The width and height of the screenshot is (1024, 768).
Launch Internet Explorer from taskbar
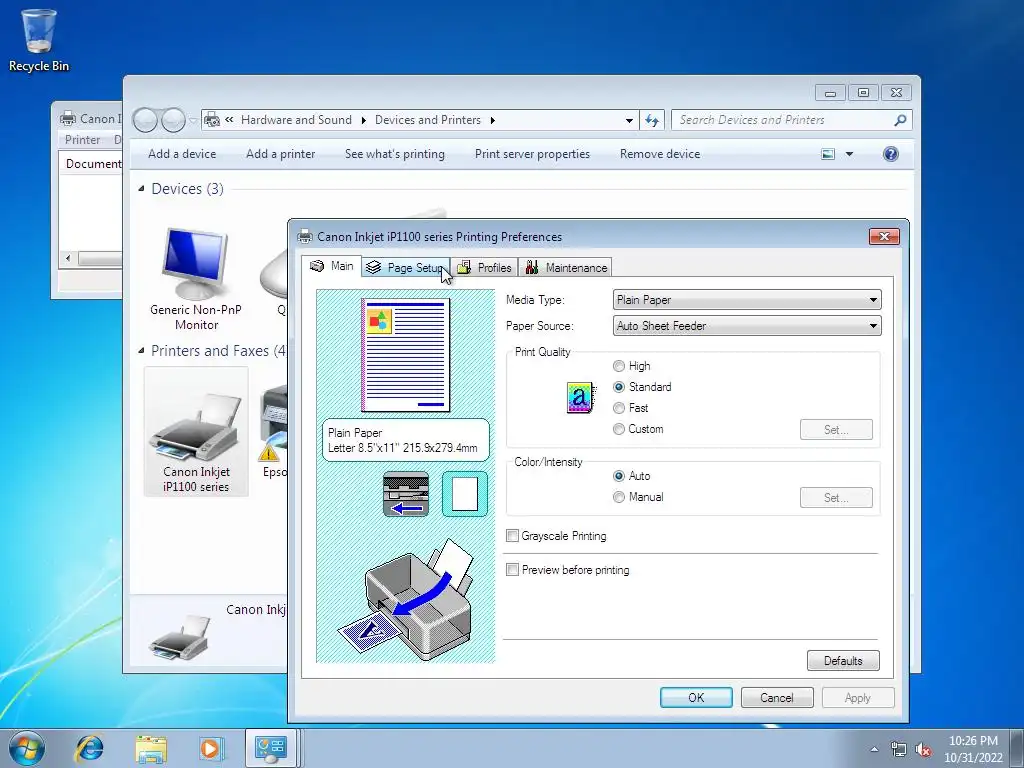point(89,748)
